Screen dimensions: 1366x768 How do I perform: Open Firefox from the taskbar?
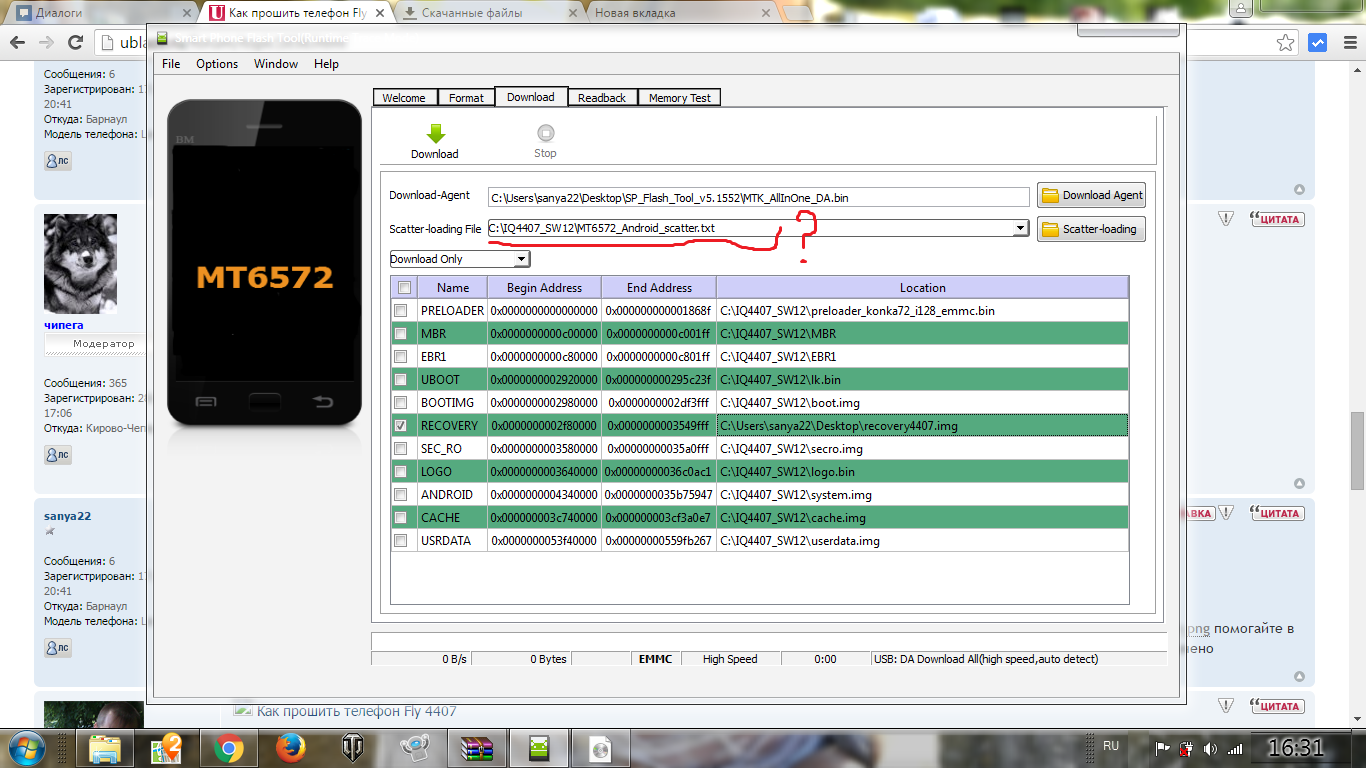pyautogui.click(x=290, y=748)
